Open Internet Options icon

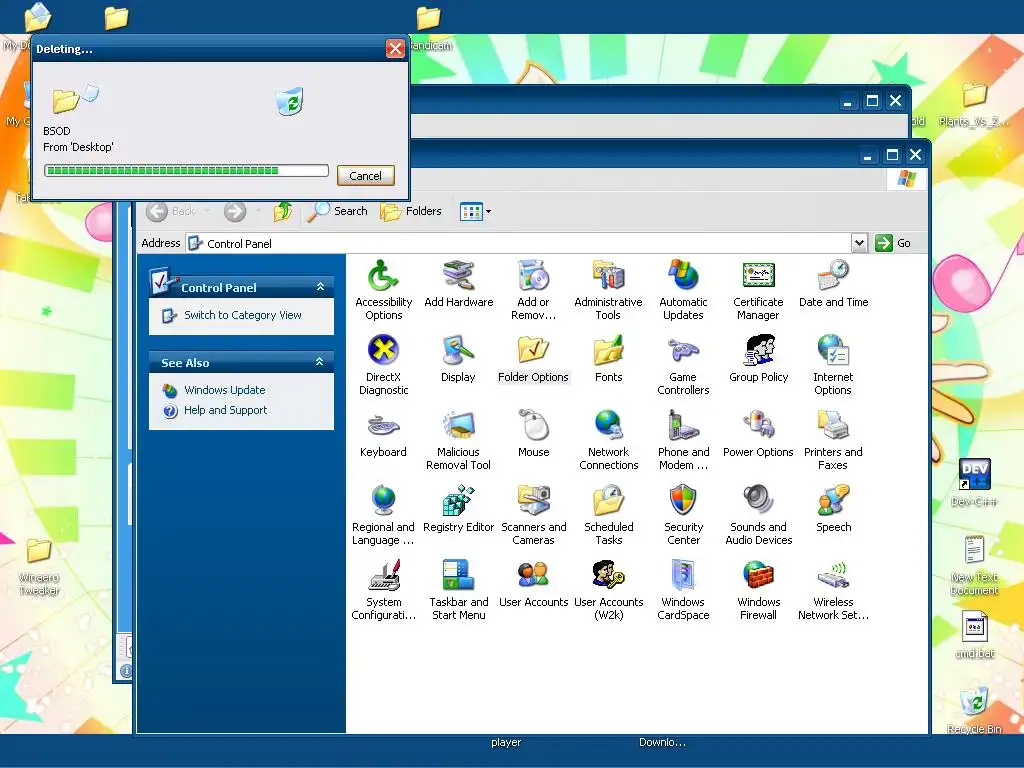(x=833, y=365)
